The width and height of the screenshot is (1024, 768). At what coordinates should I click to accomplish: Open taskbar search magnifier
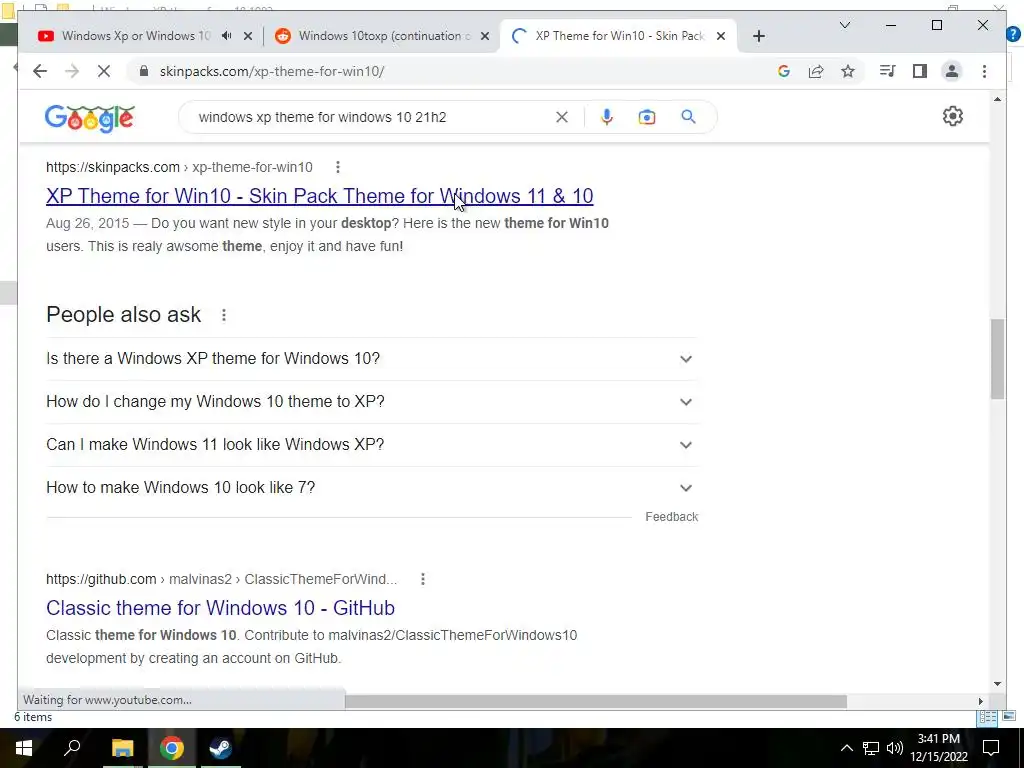coord(72,748)
